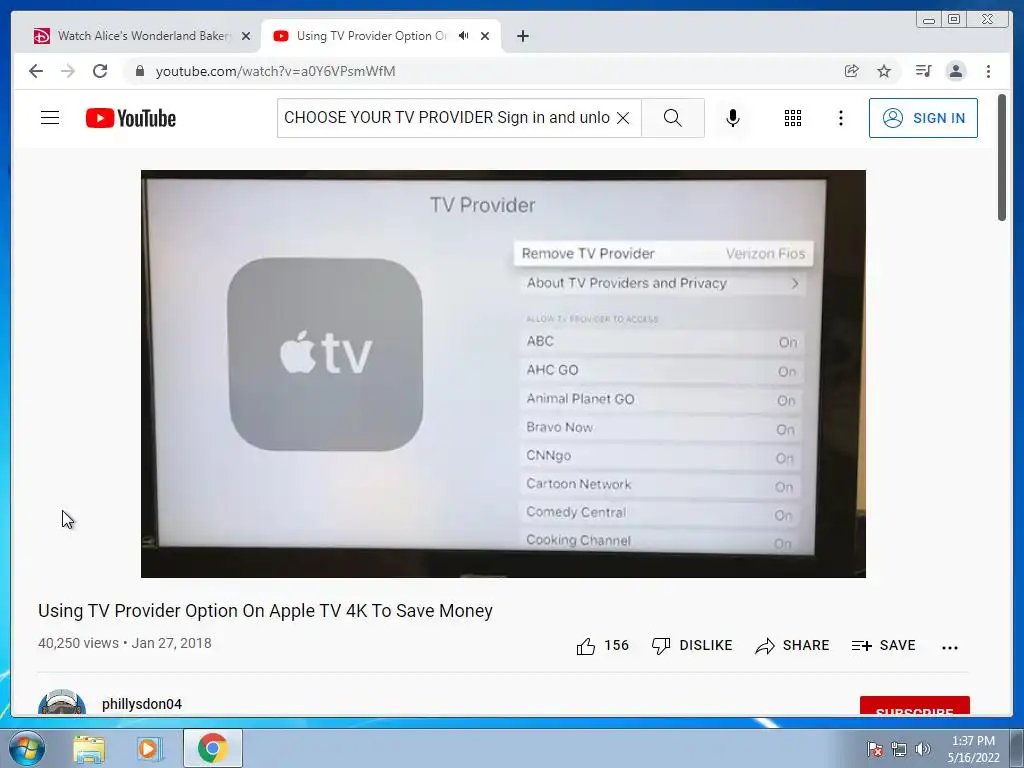View site info via the padlock icon
Viewport: 1024px width, 768px height.
coord(139,71)
